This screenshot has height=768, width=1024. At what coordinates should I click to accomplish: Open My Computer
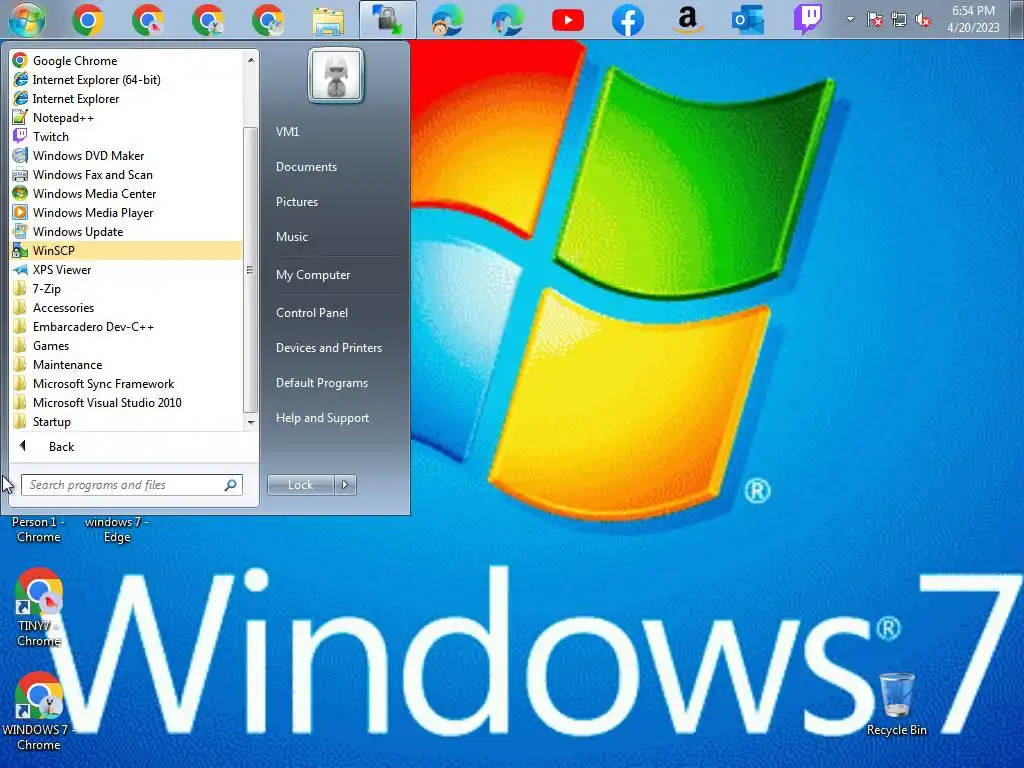[x=313, y=275]
